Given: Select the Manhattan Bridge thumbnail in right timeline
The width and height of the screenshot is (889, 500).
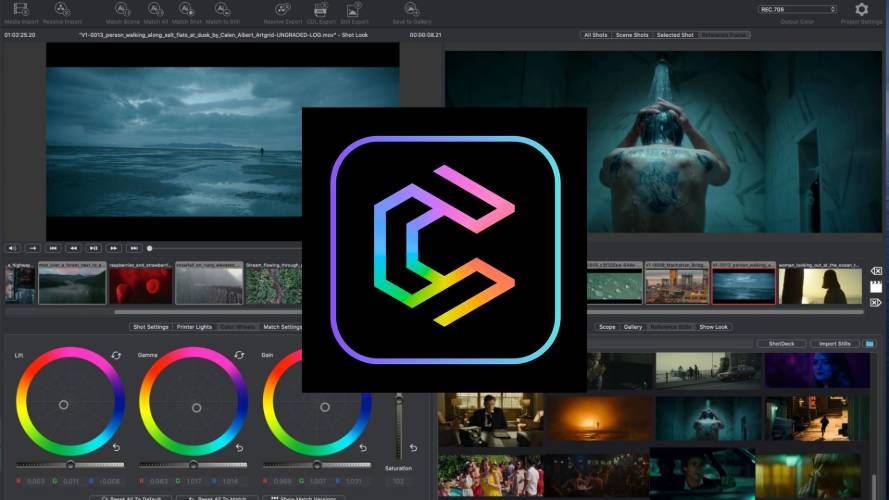Looking at the screenshot, I should point(677,283).
